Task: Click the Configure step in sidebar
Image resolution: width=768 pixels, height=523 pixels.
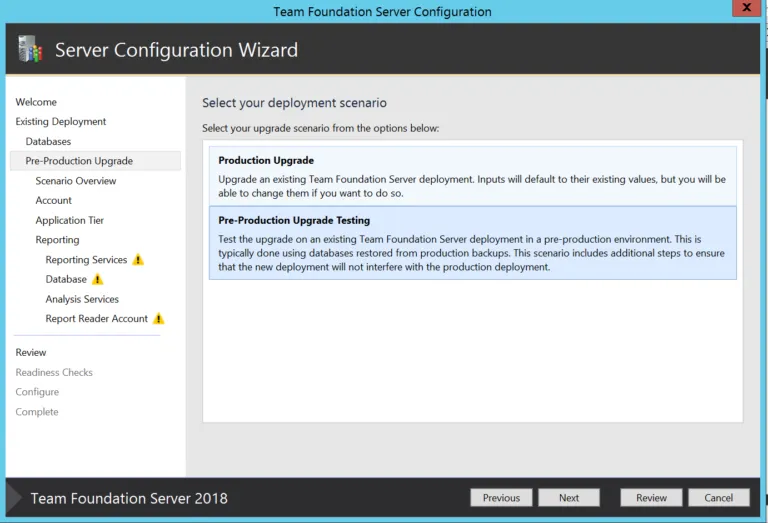Action: coord(37,392)
